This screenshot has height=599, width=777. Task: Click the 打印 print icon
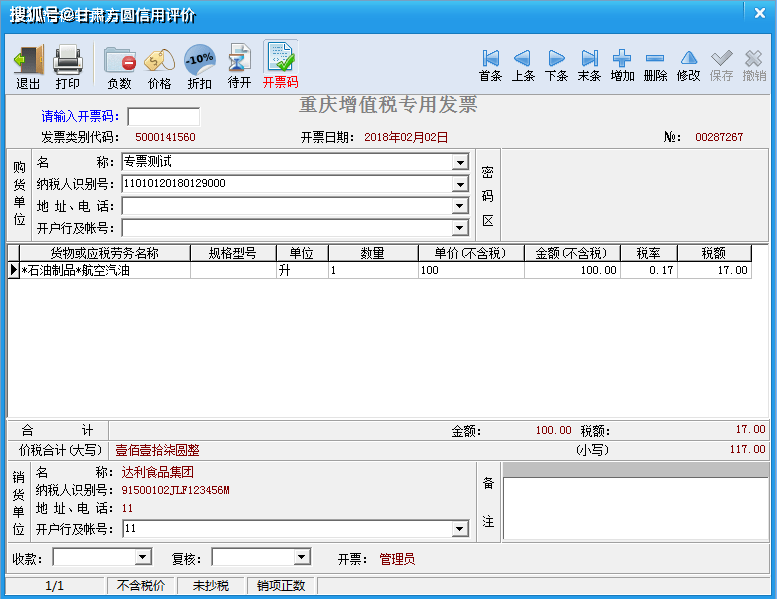pyautogui.click(x=67, y=66)
